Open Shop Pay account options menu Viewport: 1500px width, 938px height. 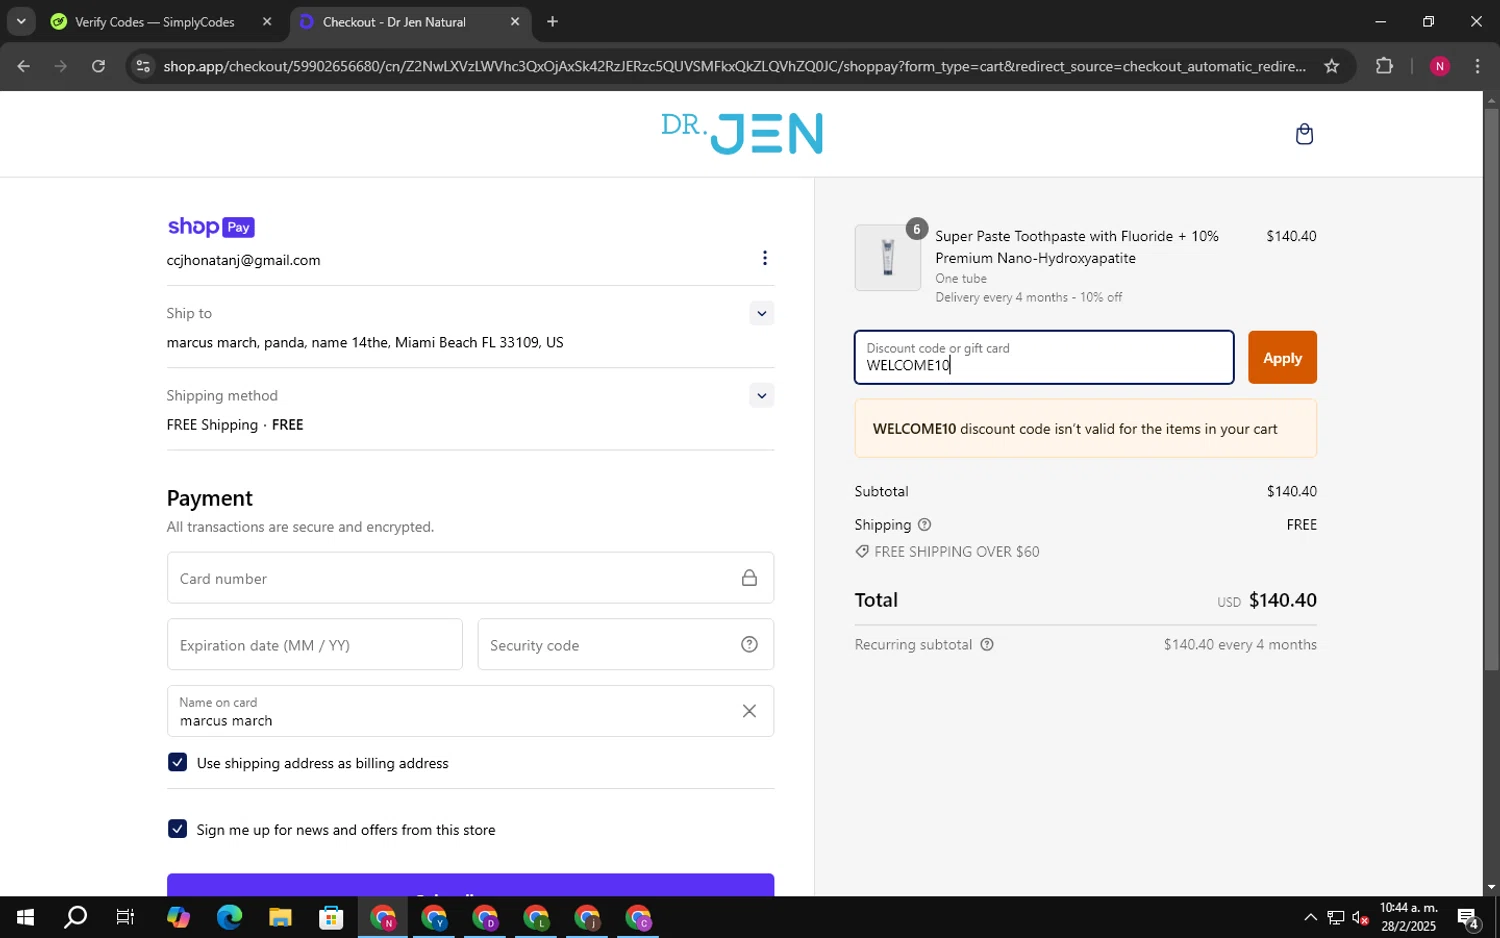click(x=765, y=258)
